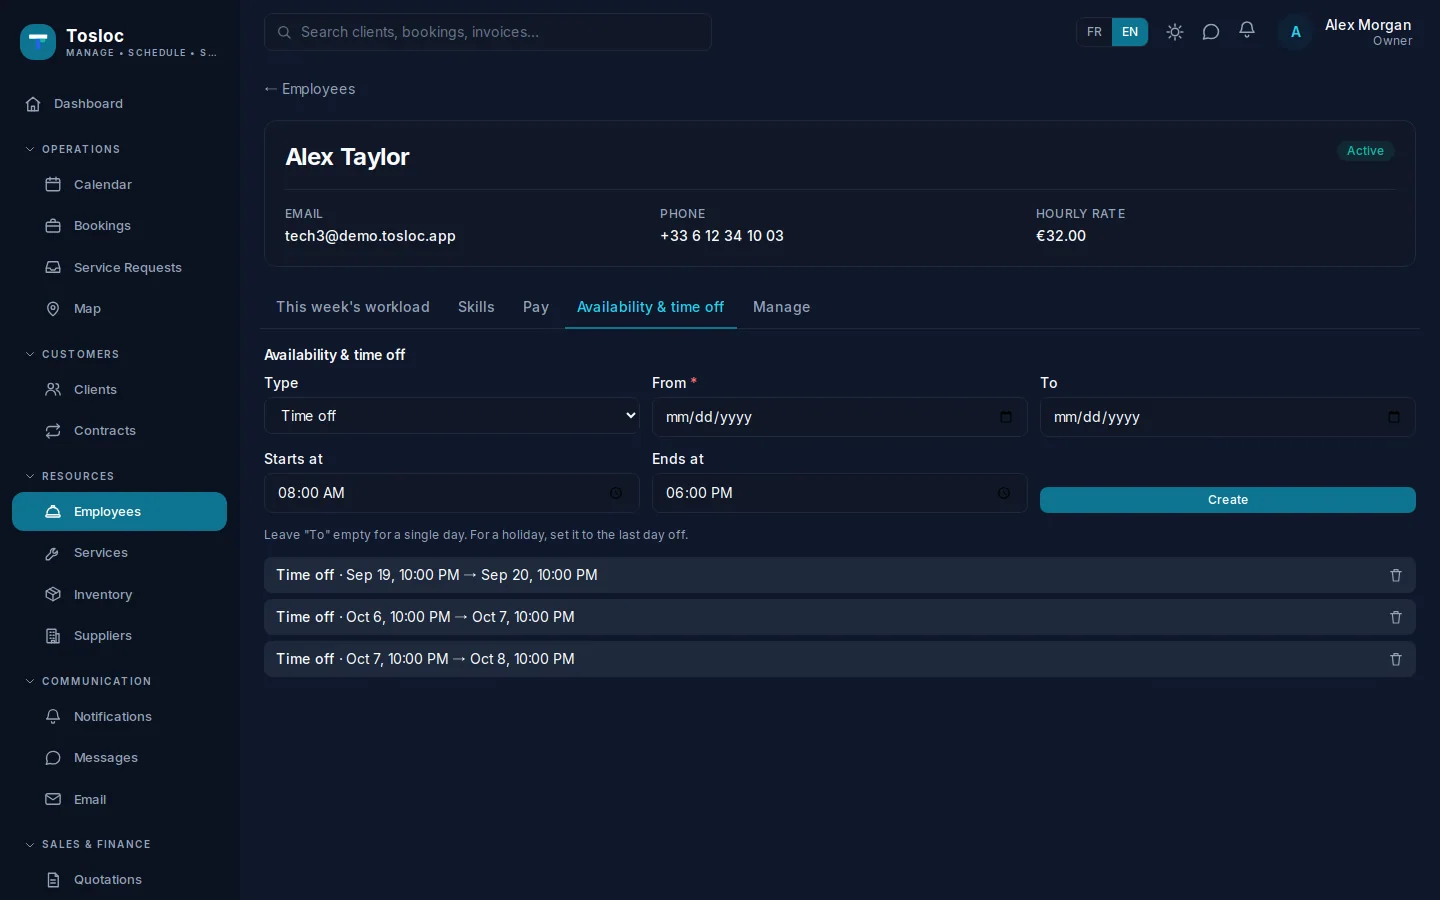
Task: Click the Email envelope icon
Action: point(53,800)
